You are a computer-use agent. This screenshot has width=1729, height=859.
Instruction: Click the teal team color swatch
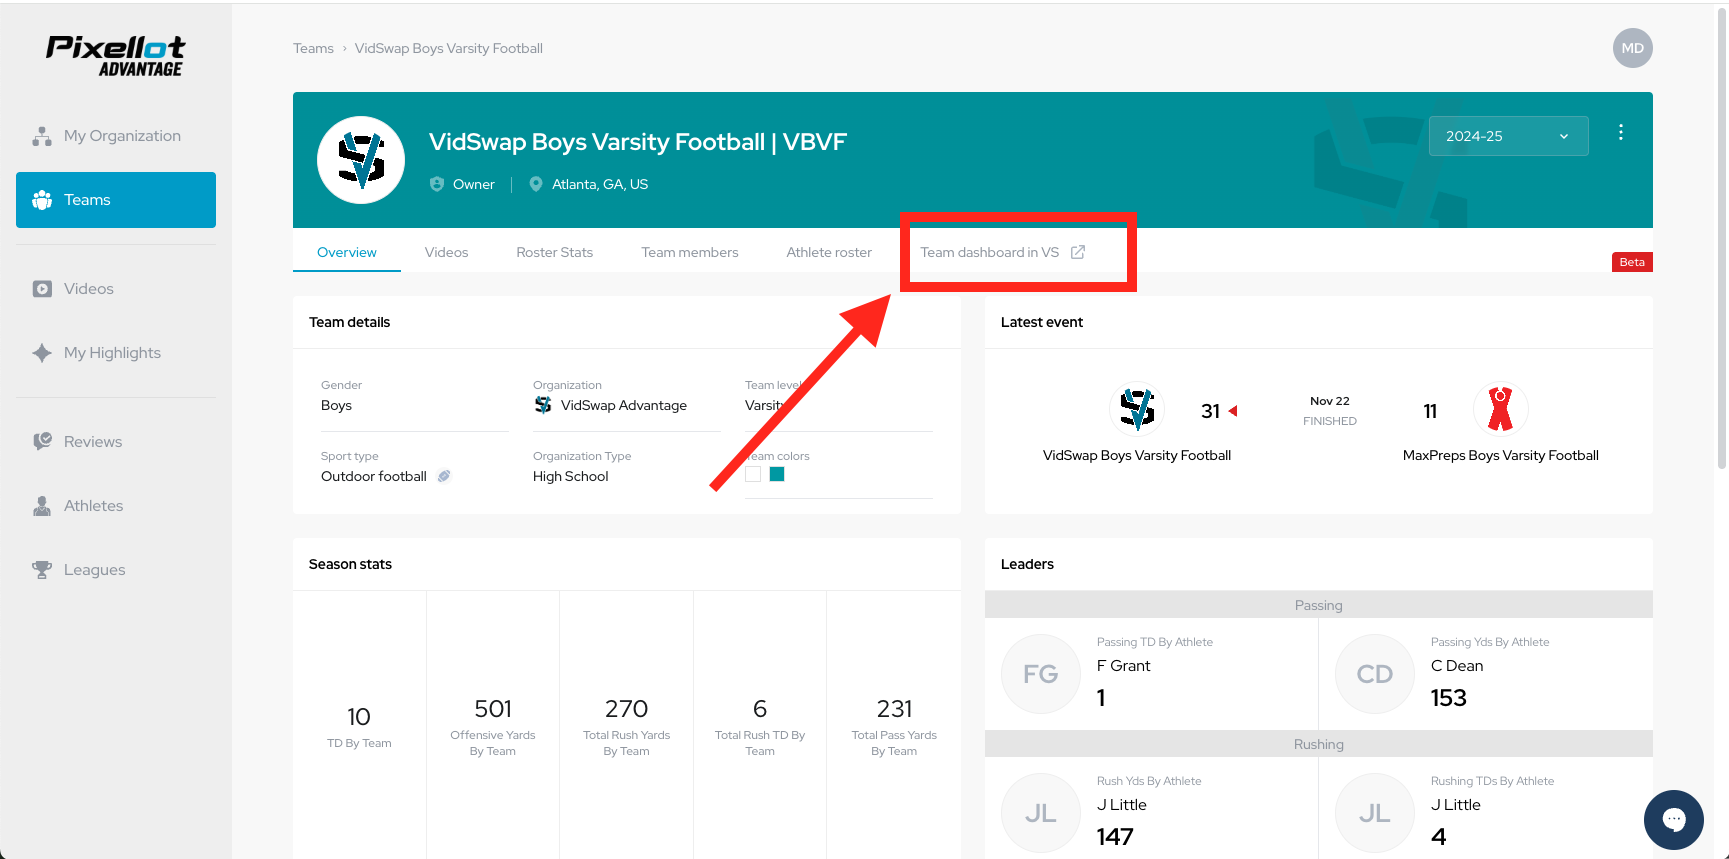[x=777, y=474]
